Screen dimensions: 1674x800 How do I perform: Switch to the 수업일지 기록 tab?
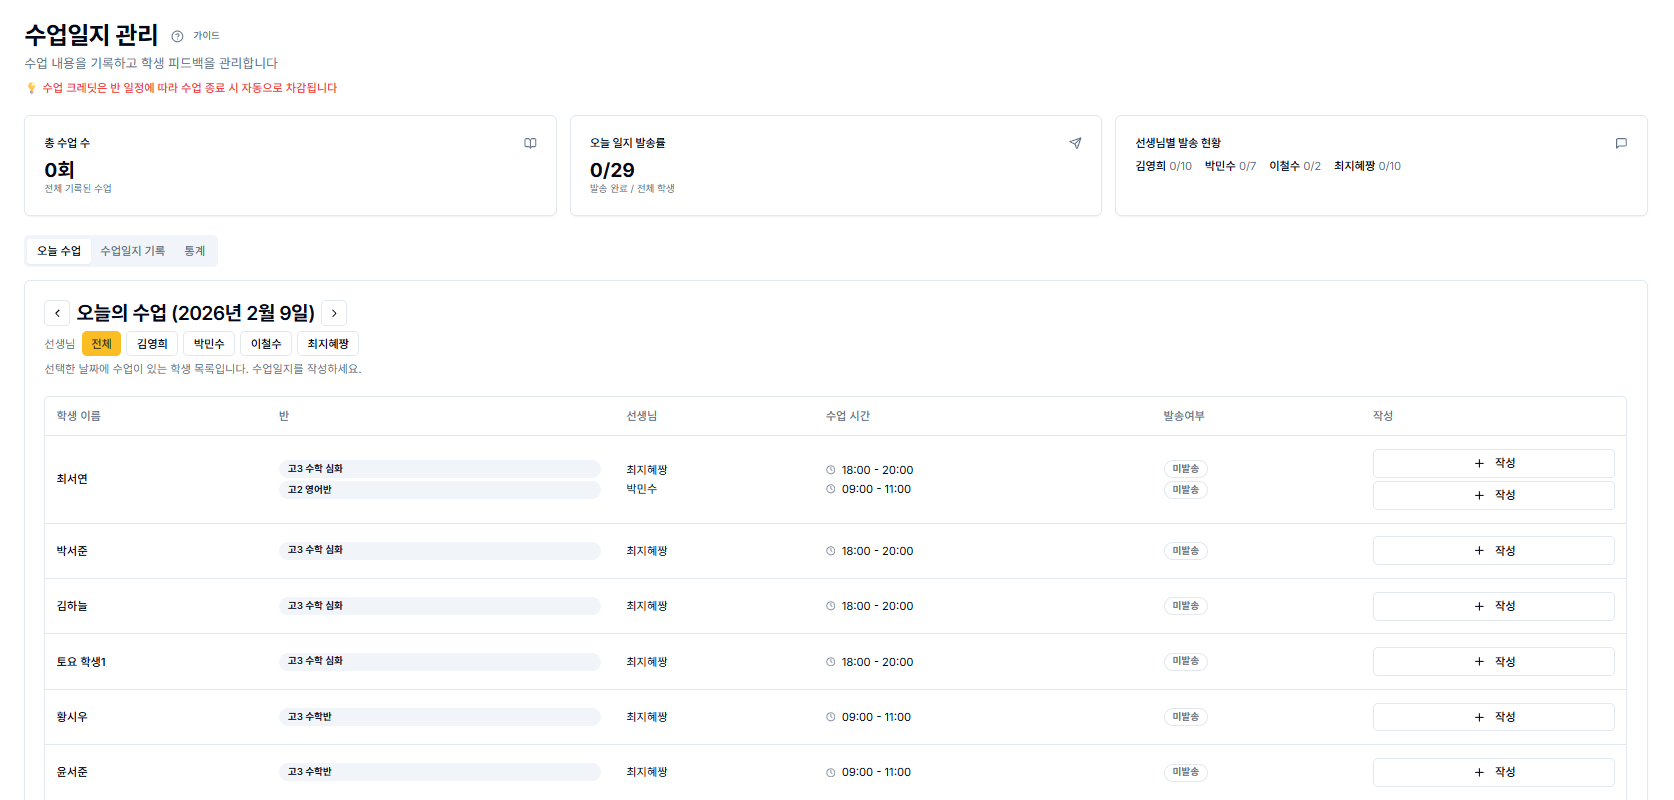tap(132, 251)
